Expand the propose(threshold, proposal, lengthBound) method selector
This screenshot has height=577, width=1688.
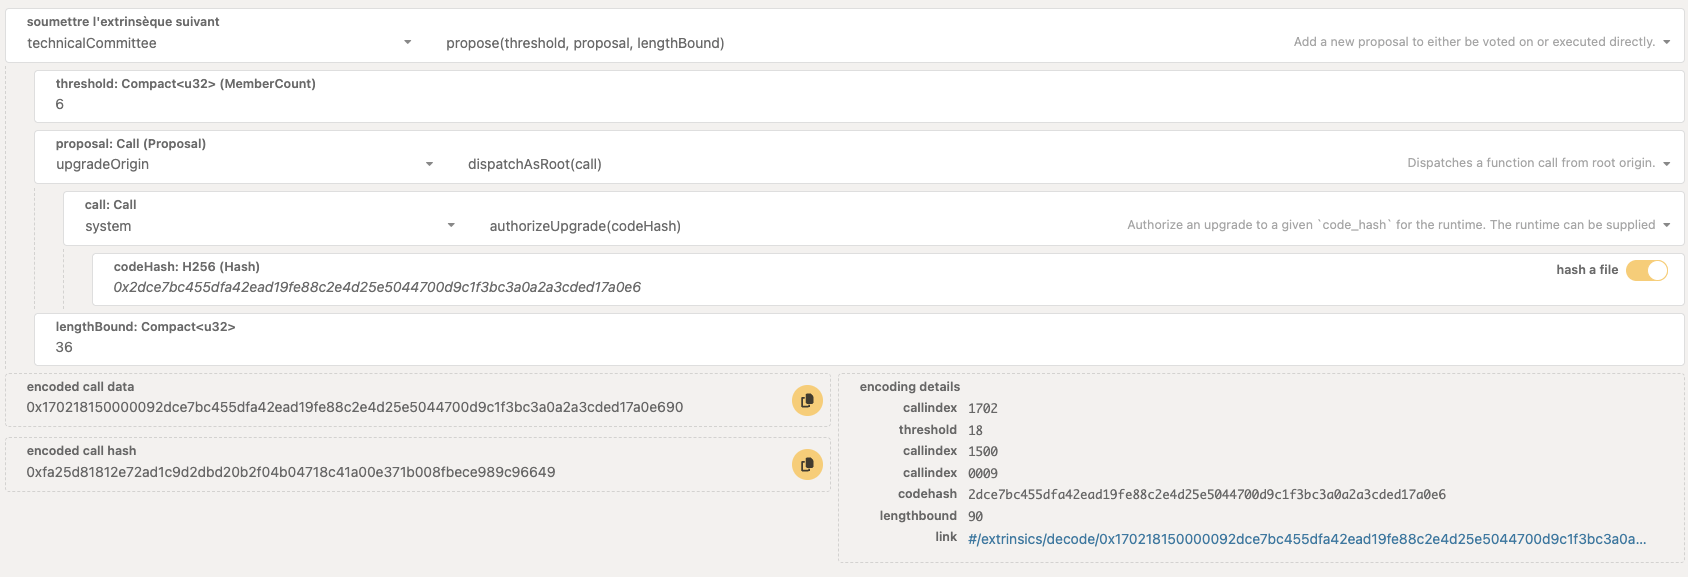pos(1058,43)
